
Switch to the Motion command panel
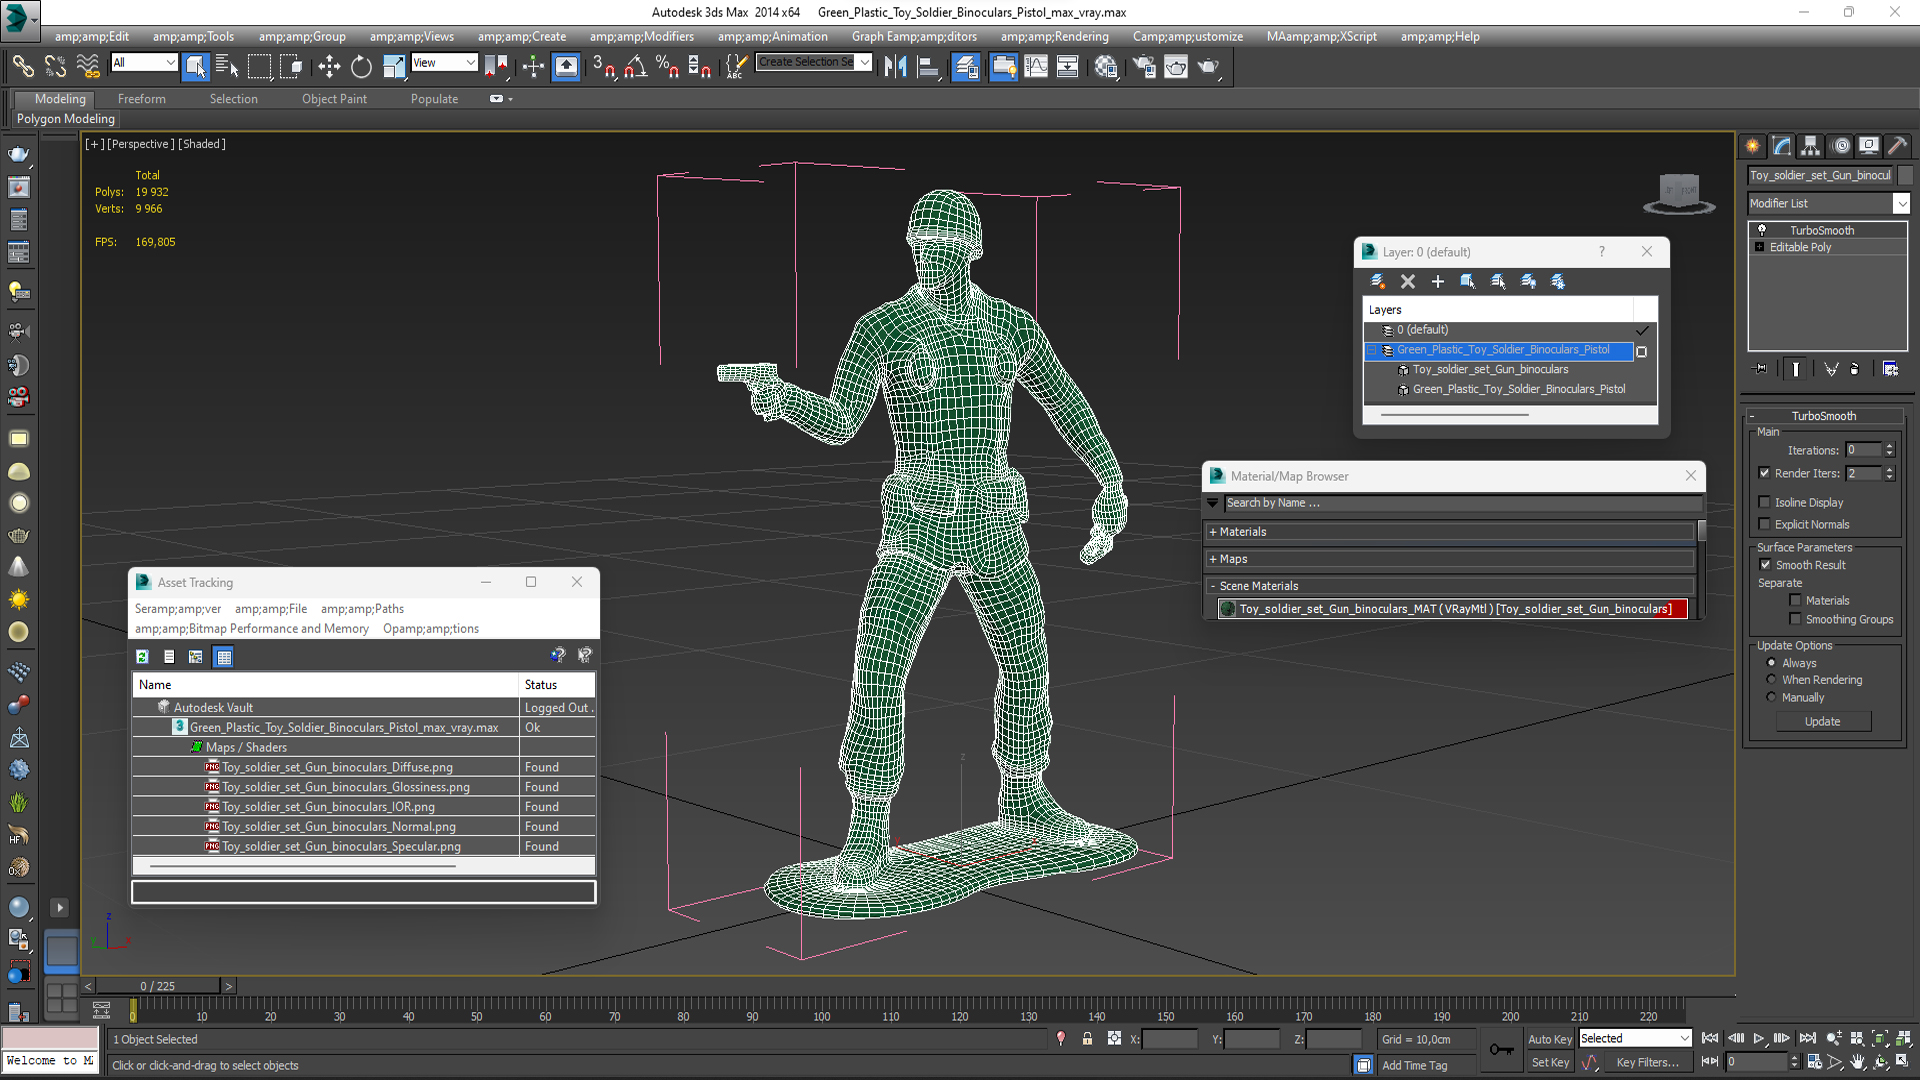(1840, 146)
